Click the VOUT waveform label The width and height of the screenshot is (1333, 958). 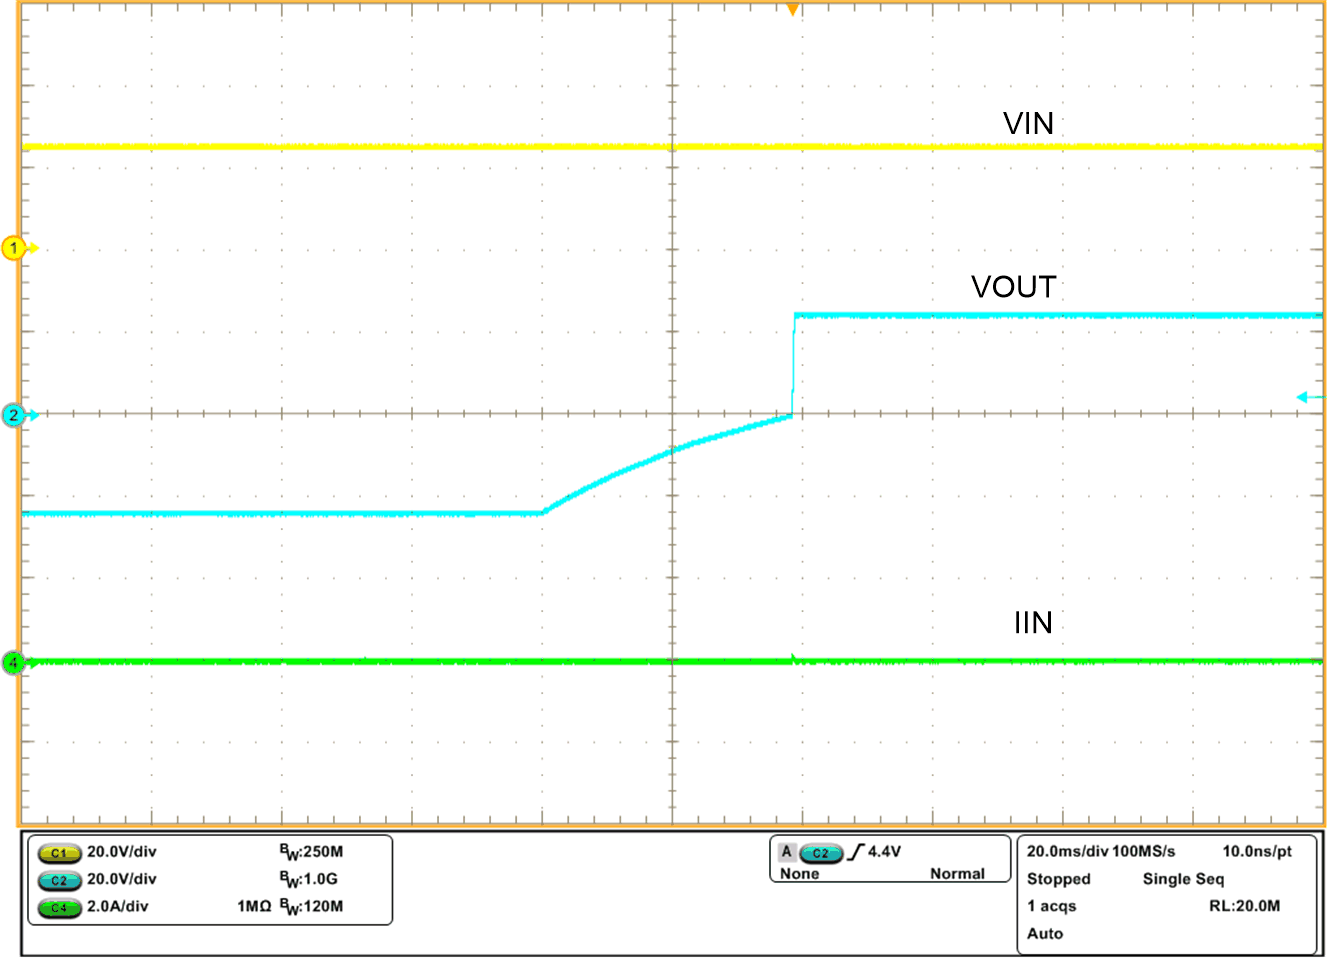click(x=1013, y=287)
